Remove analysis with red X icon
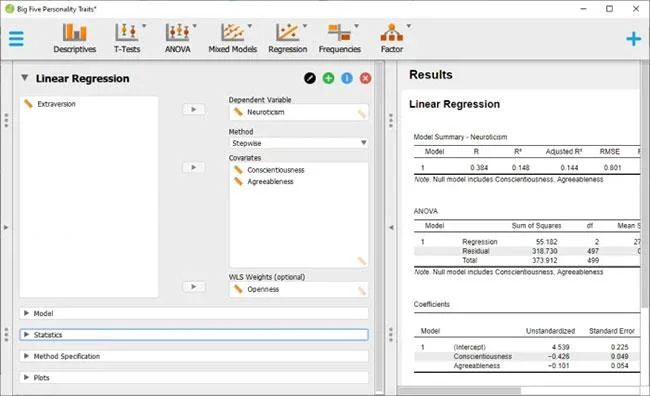The width and height of the screenshot is (650, 396). click(365, 78)
